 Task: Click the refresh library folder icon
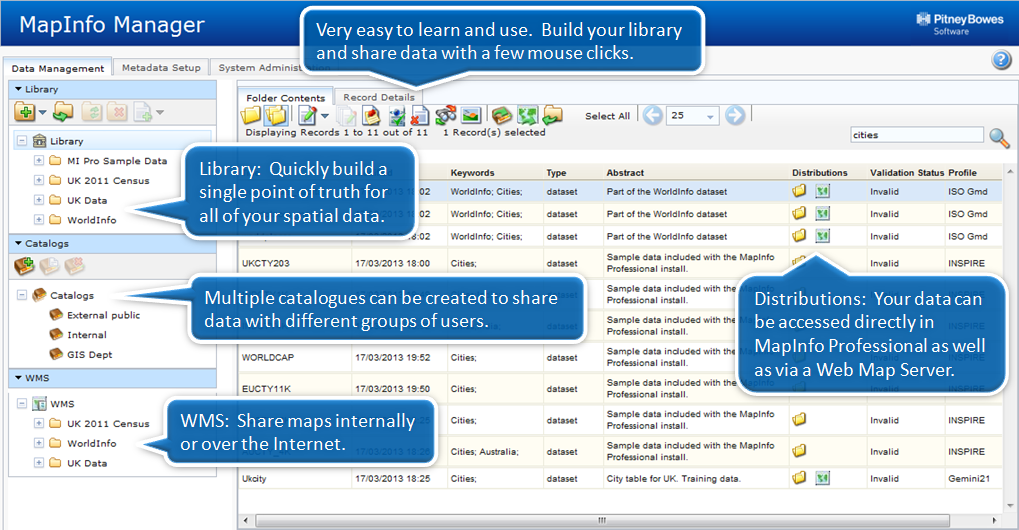(63, 112)
